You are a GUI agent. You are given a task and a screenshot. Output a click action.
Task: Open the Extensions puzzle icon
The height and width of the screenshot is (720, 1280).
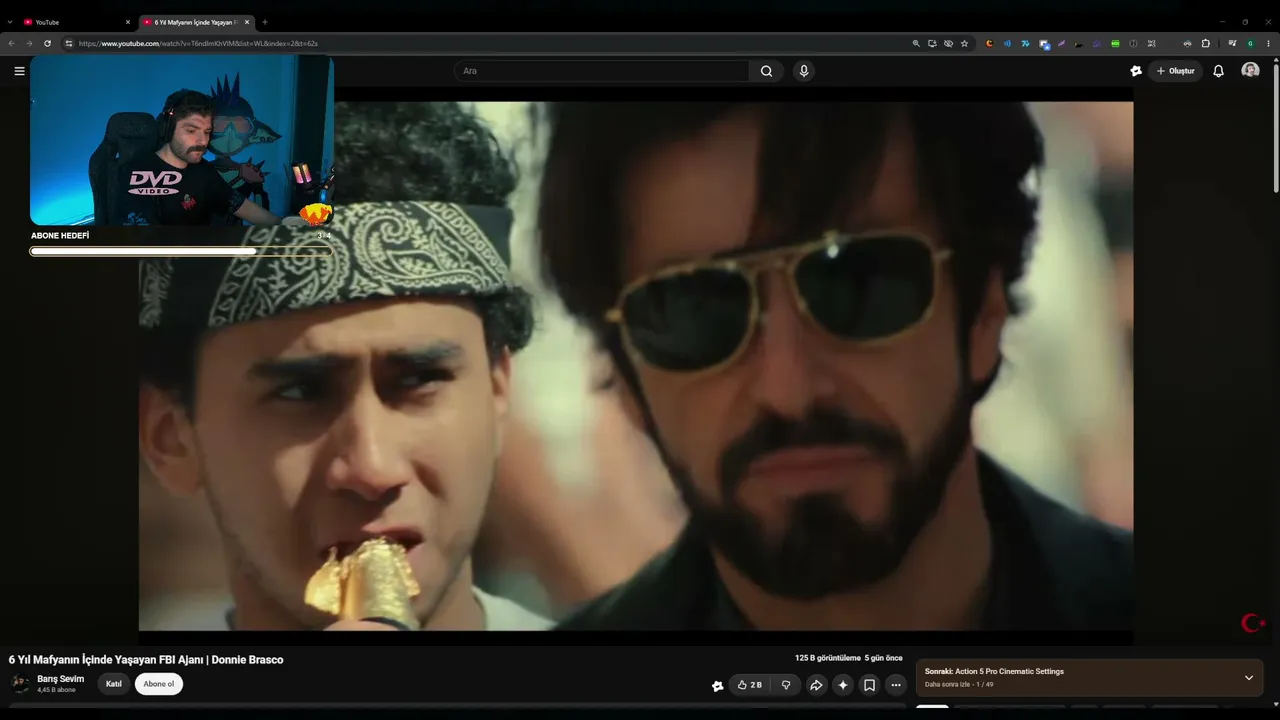pos(1205,43)
